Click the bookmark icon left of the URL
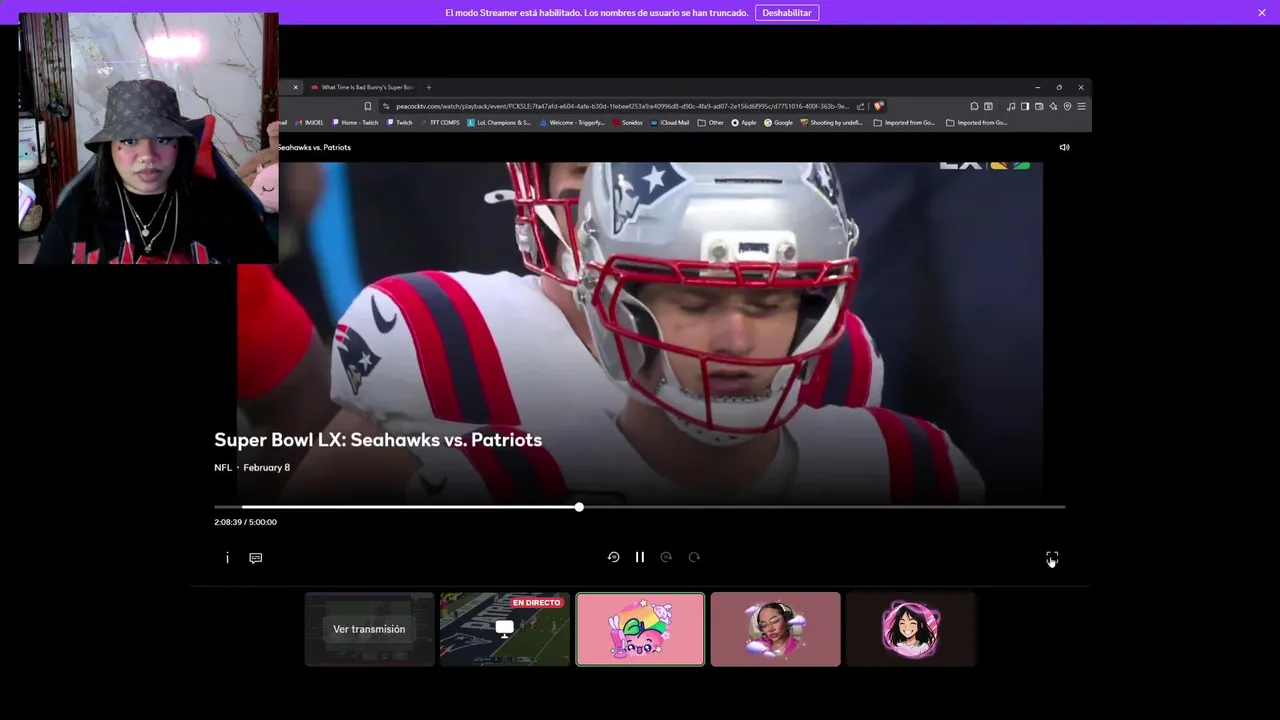 pos(368,106)
